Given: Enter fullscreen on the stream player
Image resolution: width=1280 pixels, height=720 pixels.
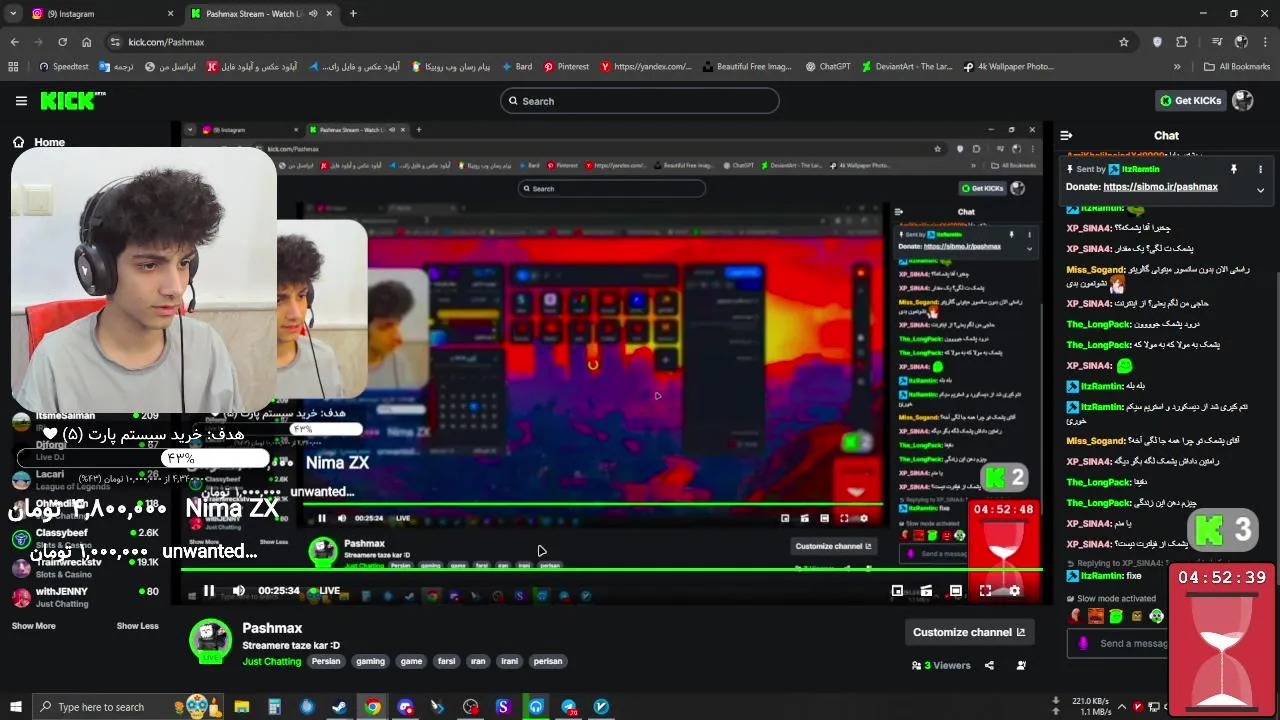Looking at the screenshot, I should point(985,591).
